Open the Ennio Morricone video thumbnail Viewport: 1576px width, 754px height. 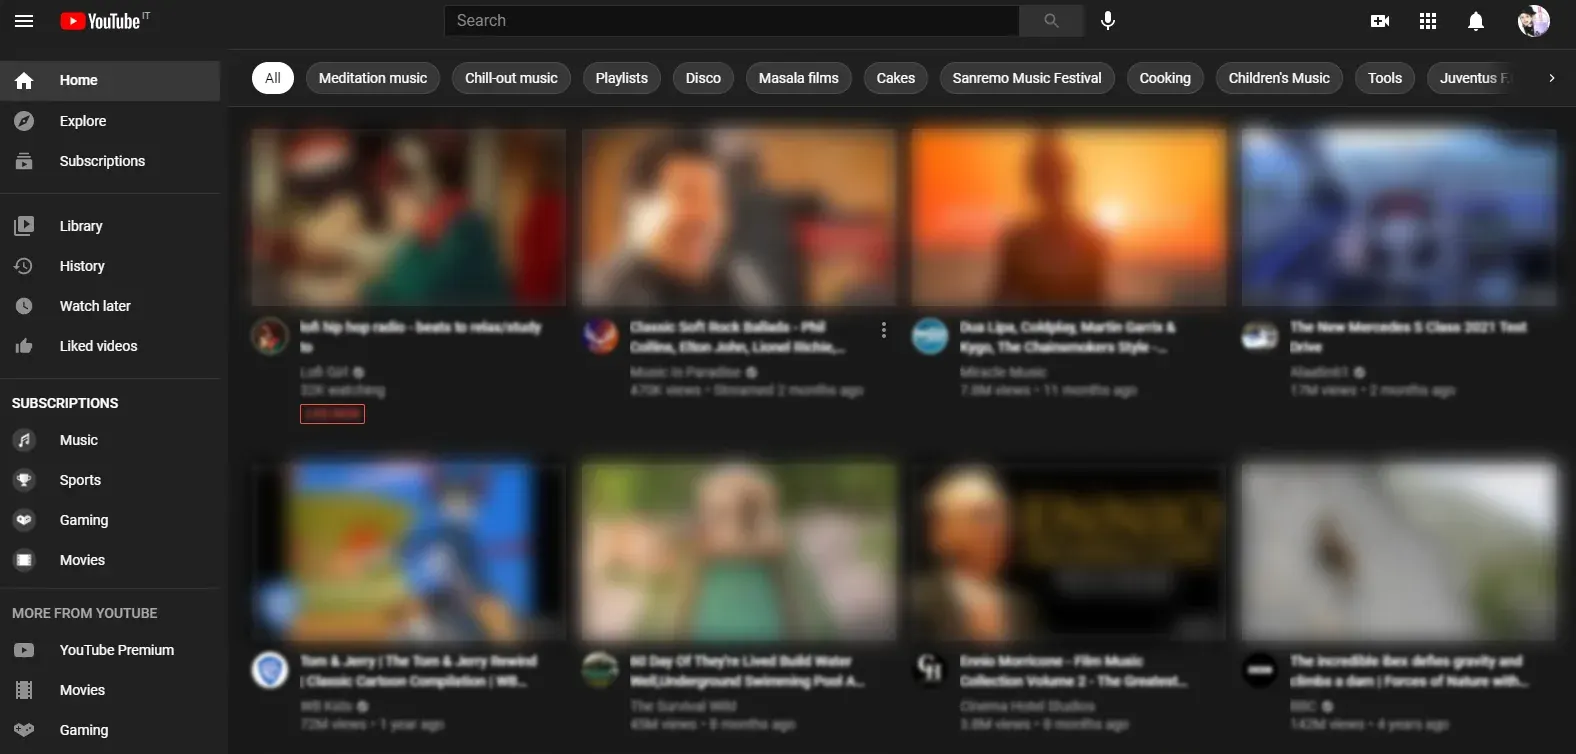click(1069, 551)
